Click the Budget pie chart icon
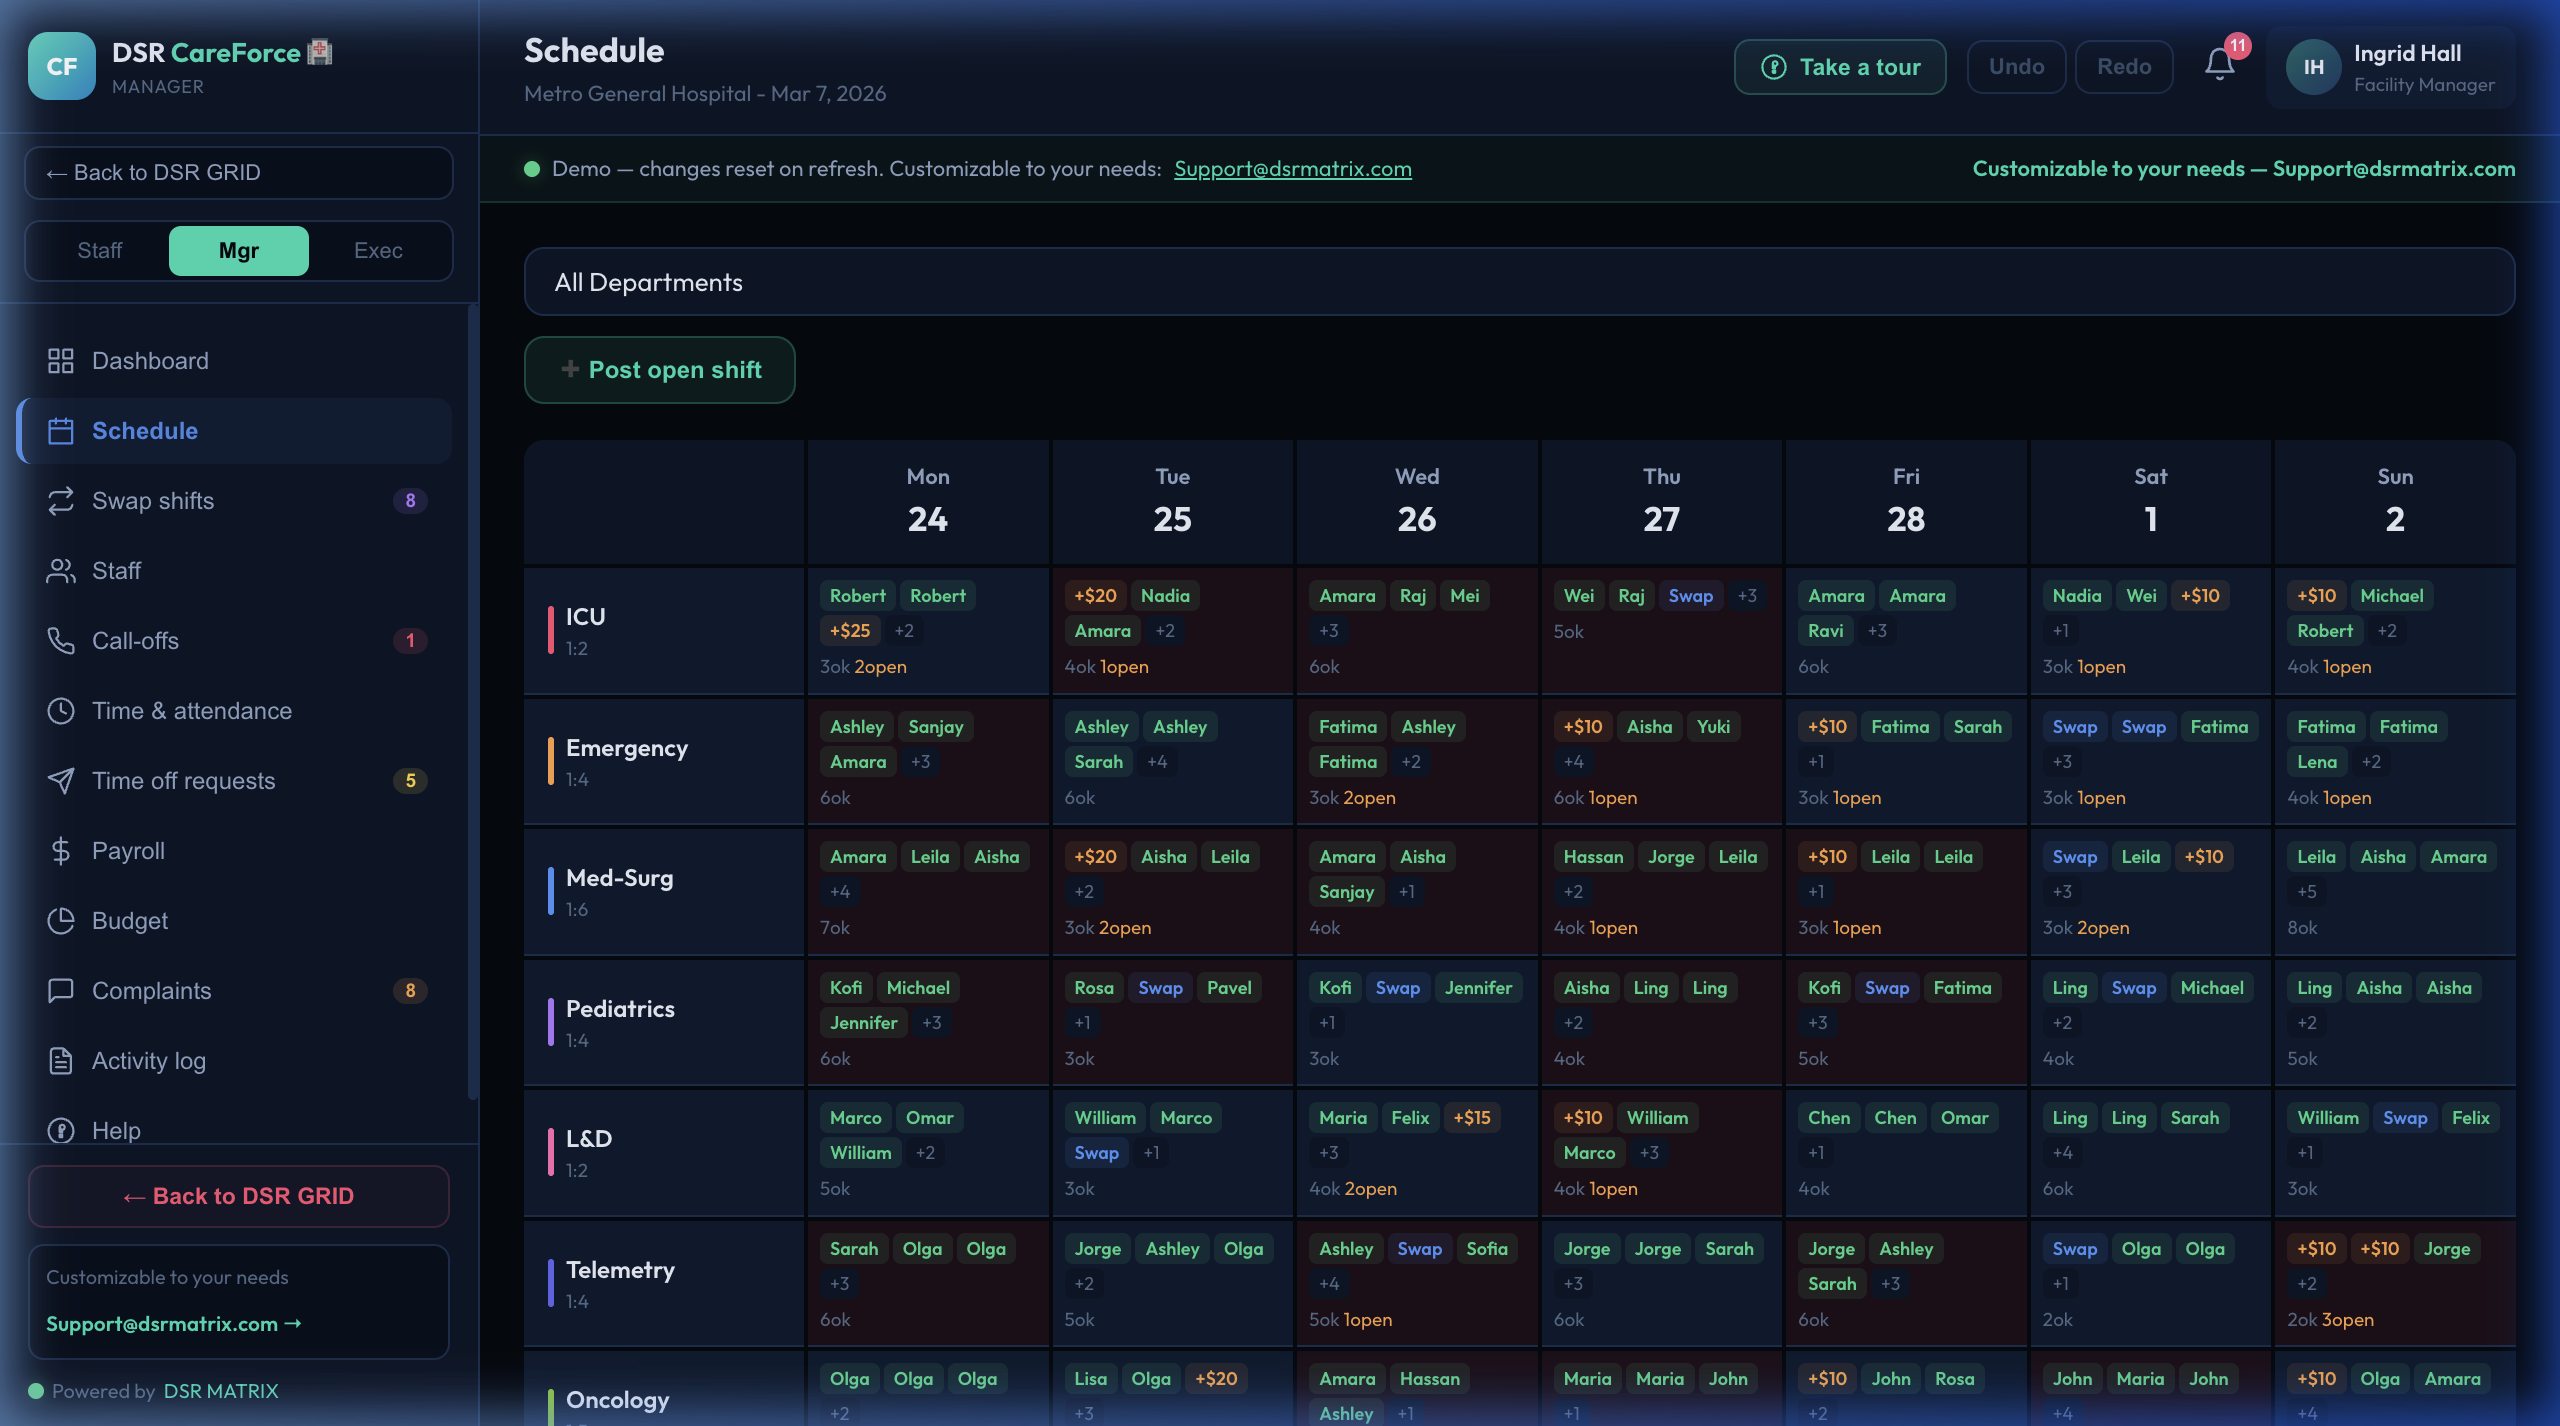 tap(61, 921)
